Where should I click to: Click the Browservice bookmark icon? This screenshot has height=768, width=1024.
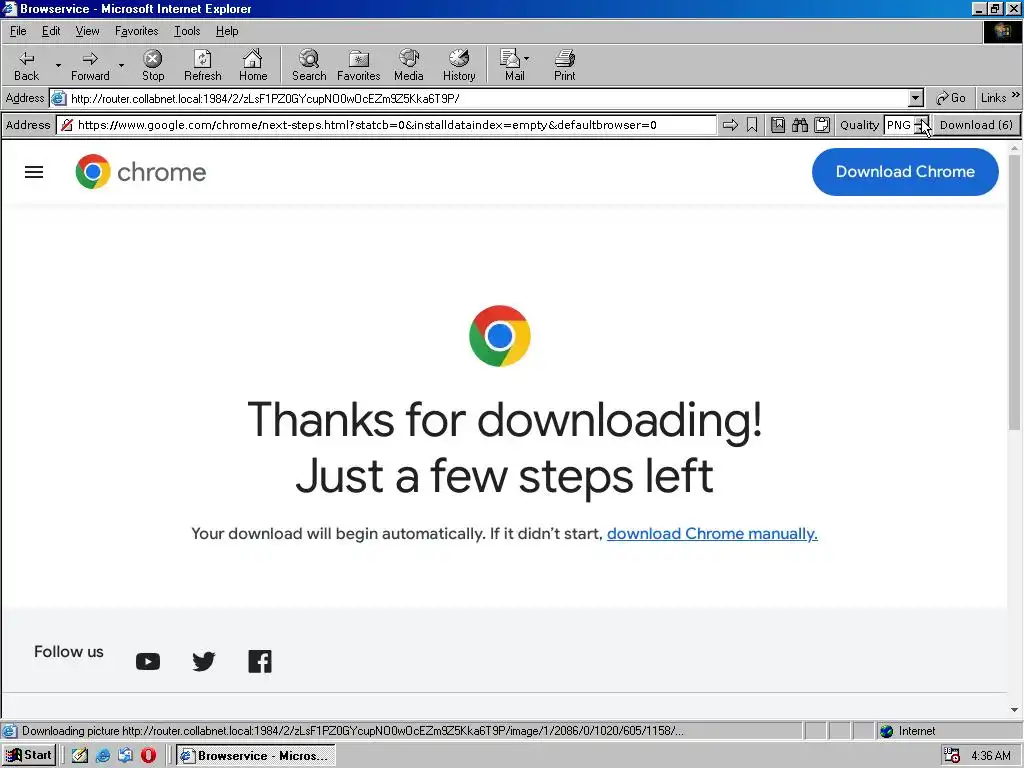point(752,125)
